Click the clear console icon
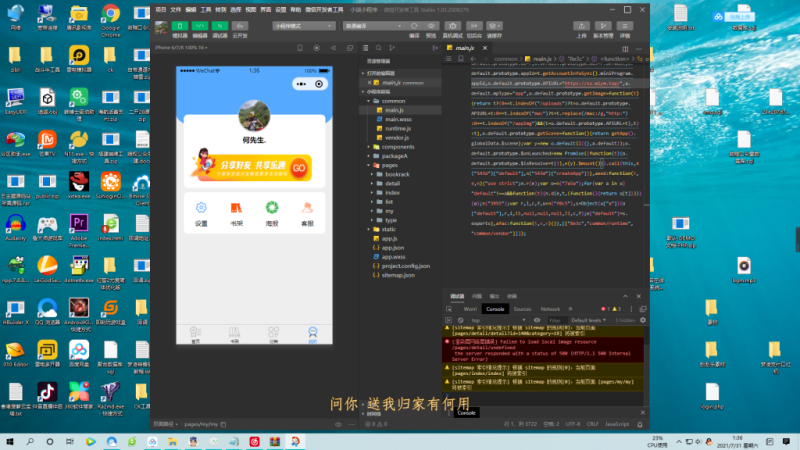This screenshot has width=800, height=450. click(461, 320)
